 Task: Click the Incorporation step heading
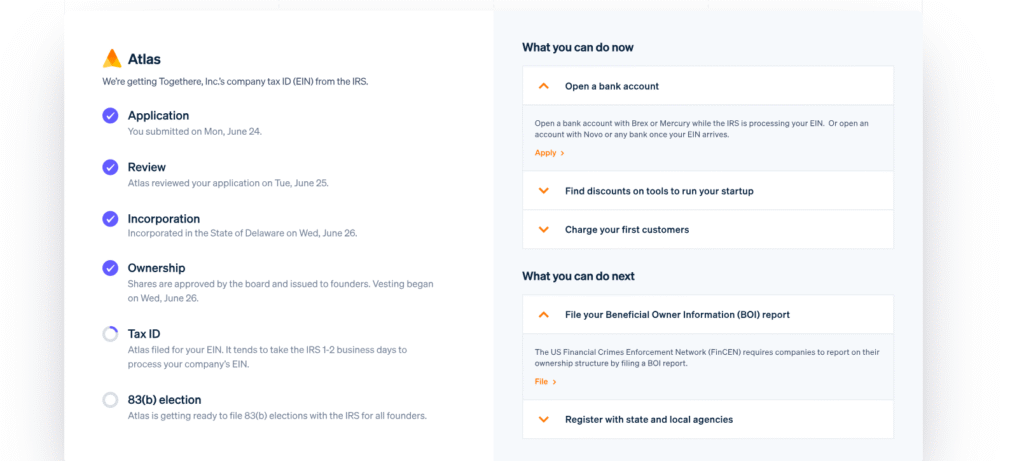(164, 219)
